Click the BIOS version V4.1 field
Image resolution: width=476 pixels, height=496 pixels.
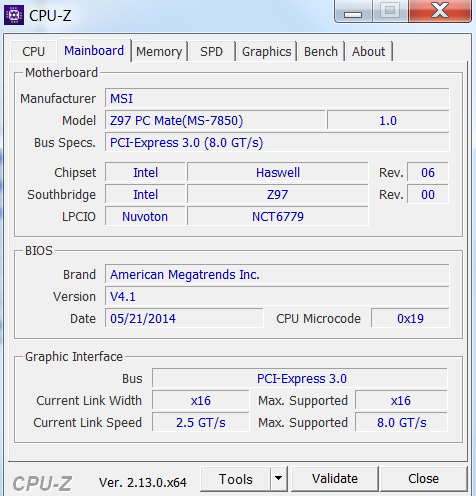pyautogui.click(x=277, y=297)
